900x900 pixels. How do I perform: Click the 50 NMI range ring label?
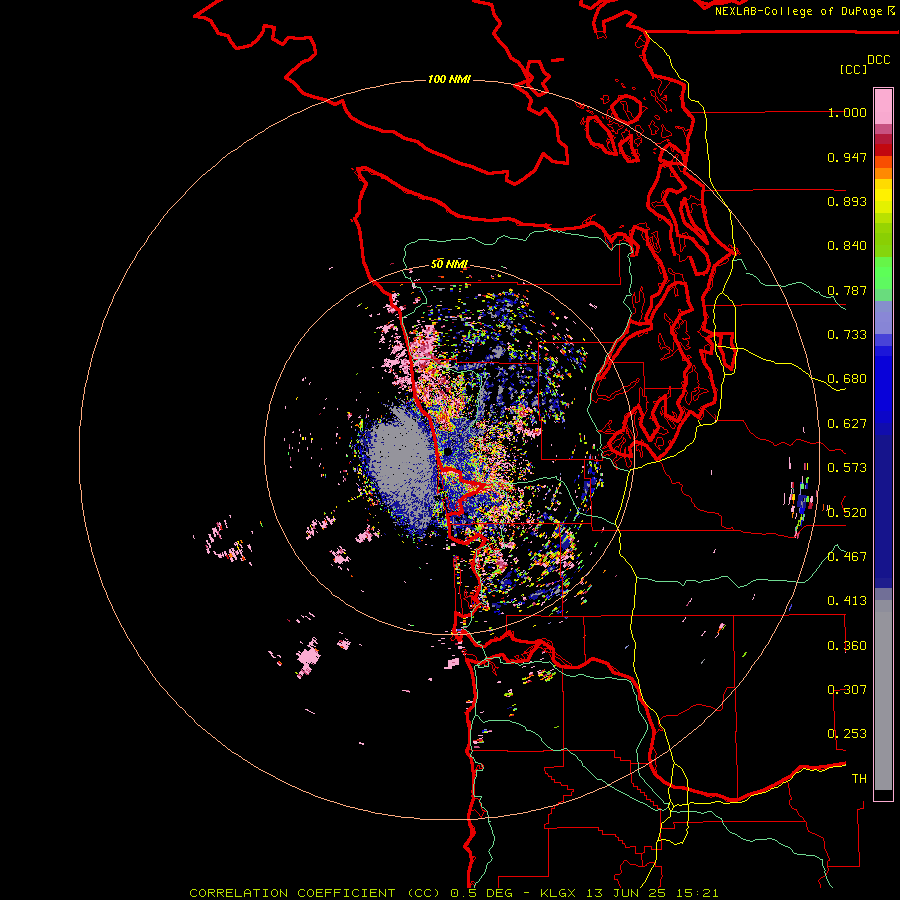coord(449,264)
